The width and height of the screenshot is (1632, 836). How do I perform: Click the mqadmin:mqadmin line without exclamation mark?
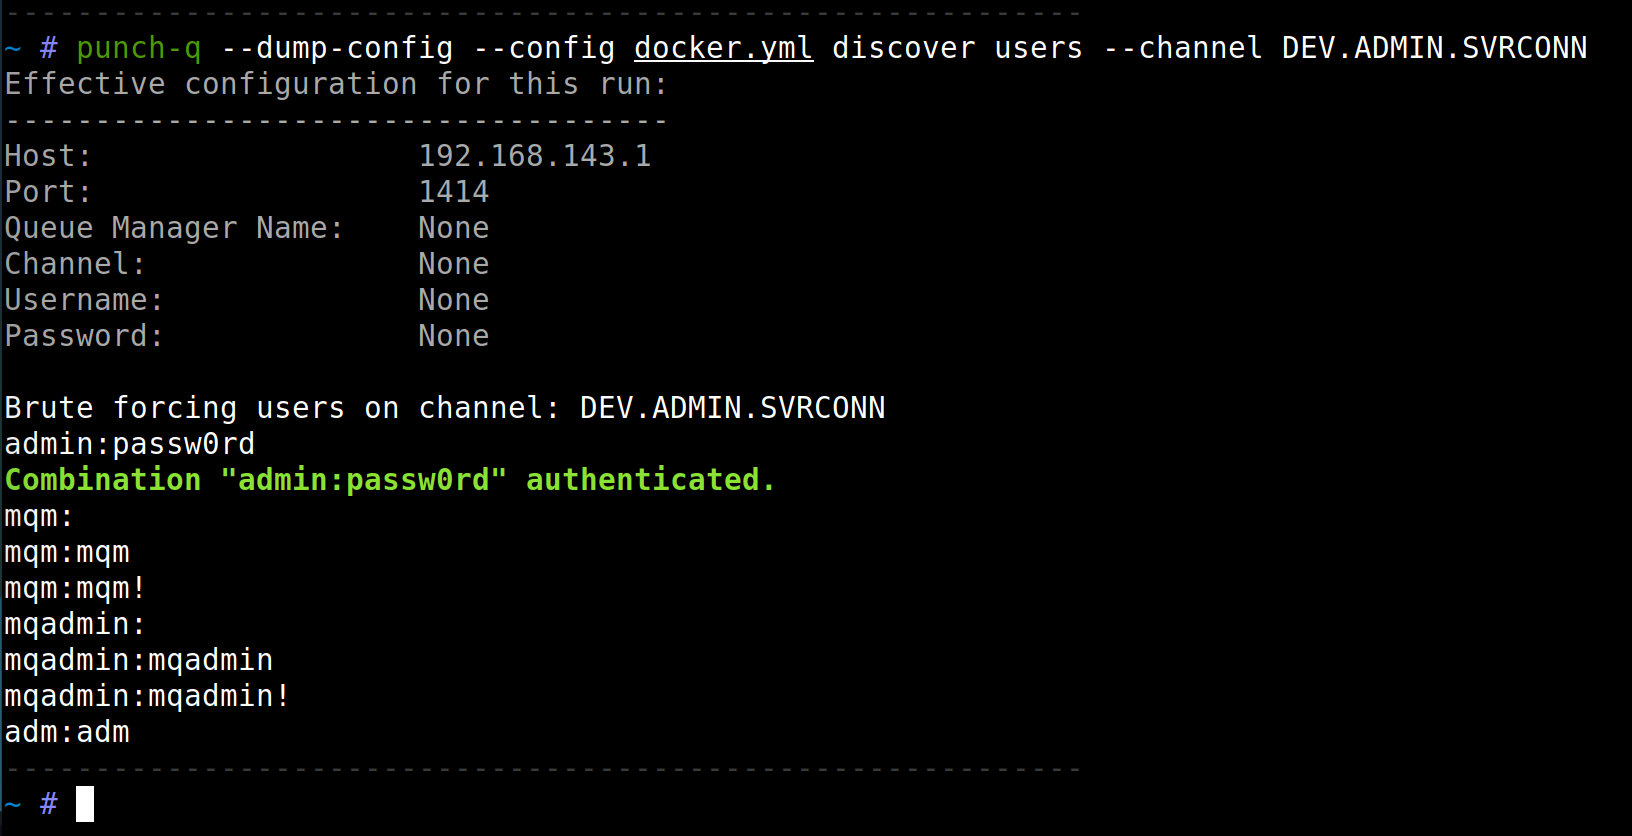[138, 660]
